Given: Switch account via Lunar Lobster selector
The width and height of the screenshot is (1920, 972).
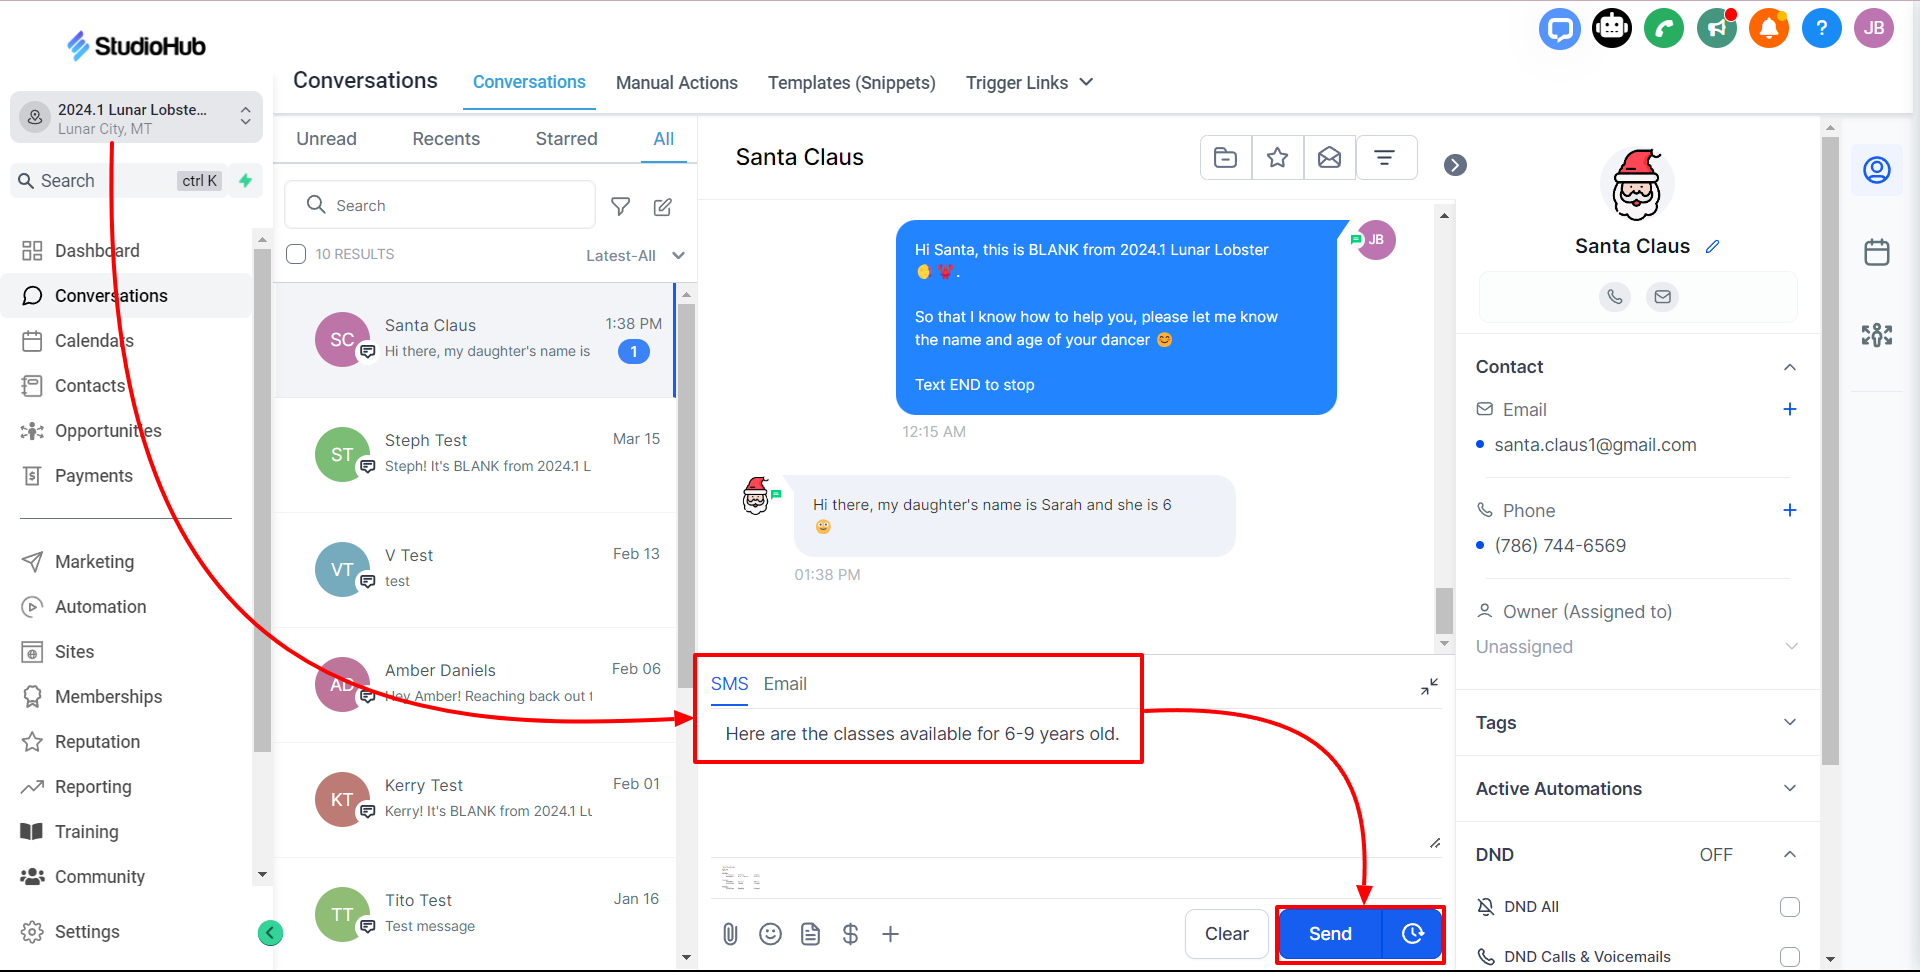Looking at the screenshot, I should coord(136,118).
